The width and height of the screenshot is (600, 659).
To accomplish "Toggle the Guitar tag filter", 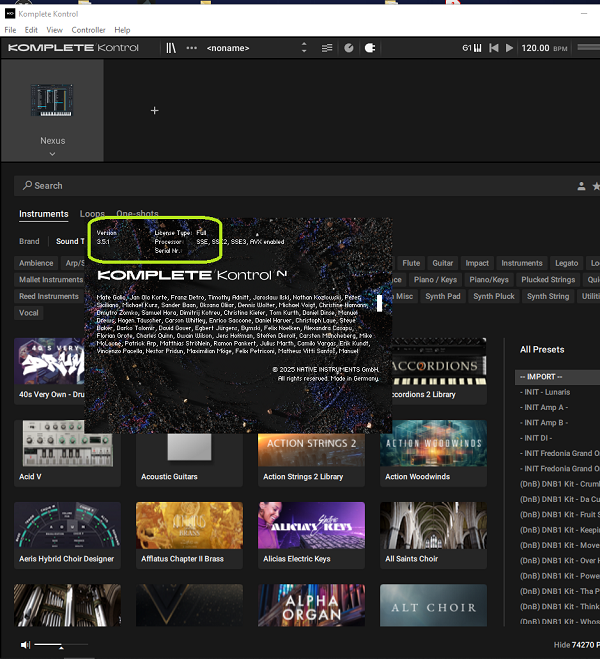I will pyautogui.click(x=443, y=263).
